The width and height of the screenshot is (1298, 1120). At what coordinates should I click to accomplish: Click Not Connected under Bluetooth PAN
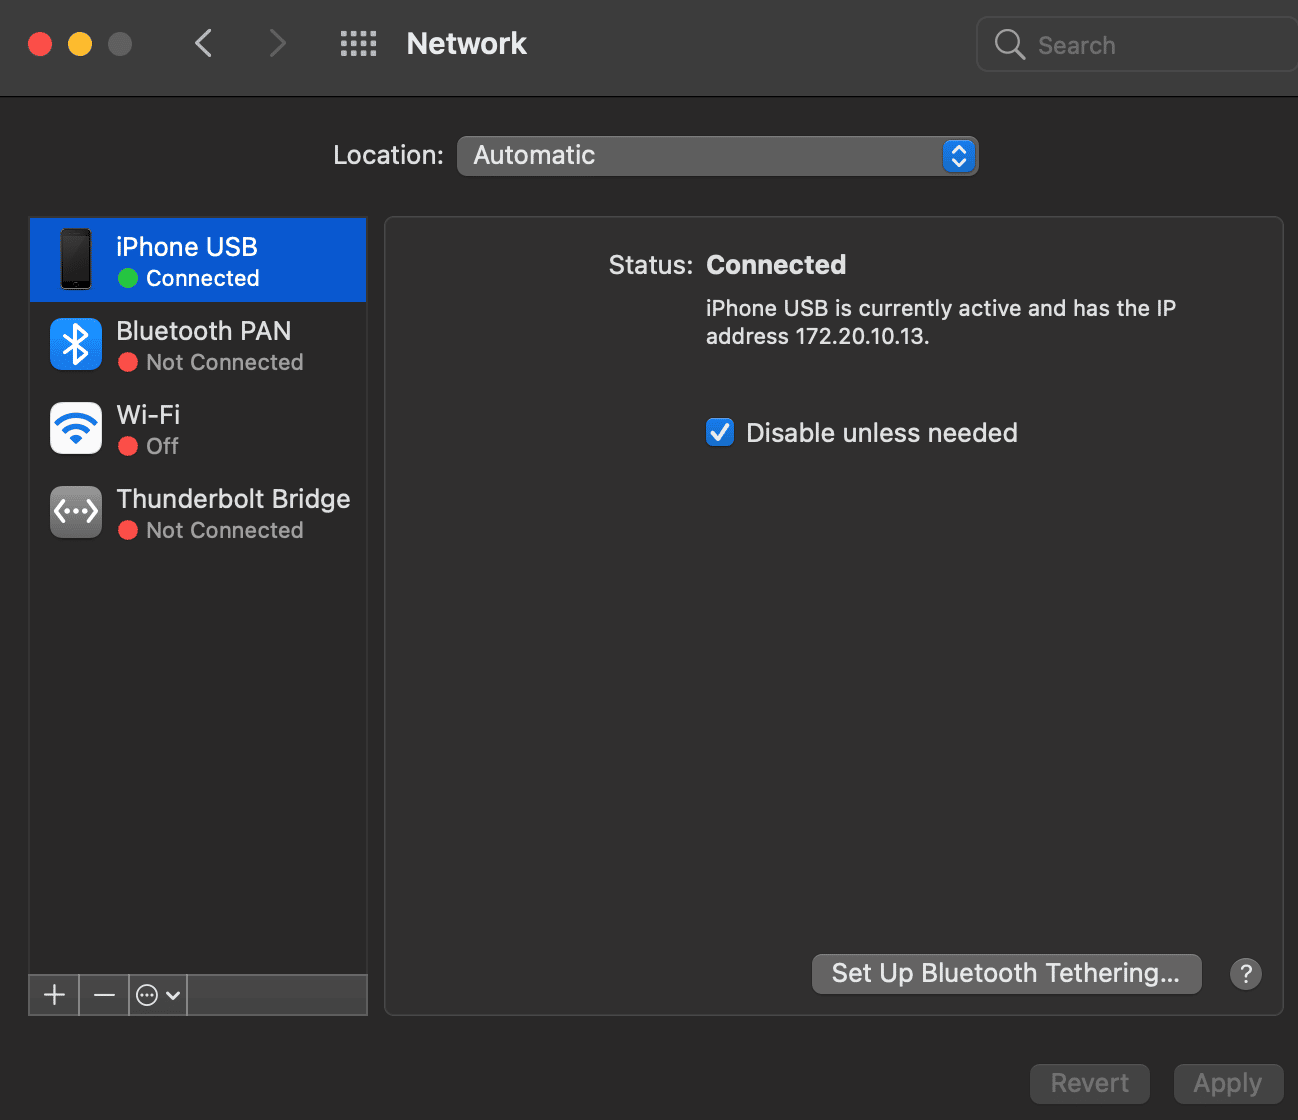click(x=224, y=362)
